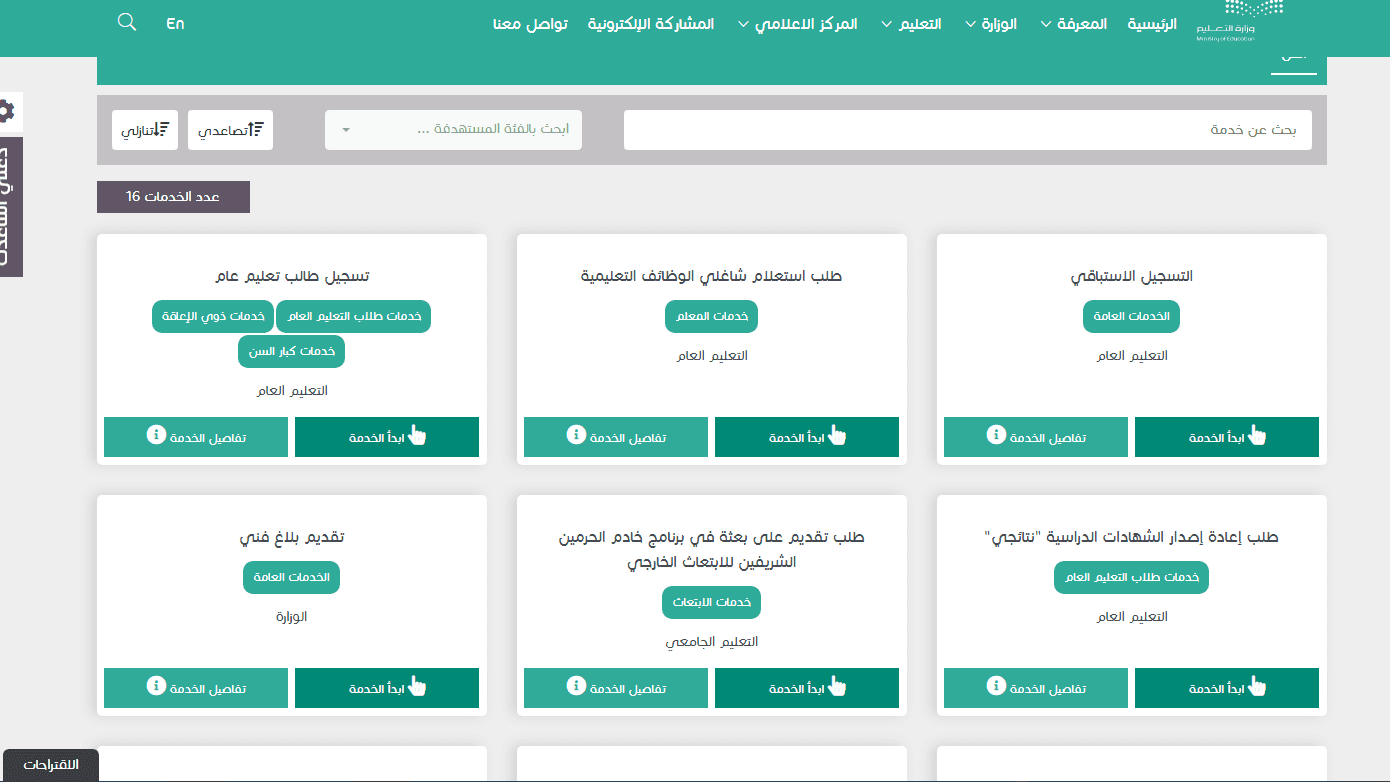Click hand pointer icon on تقديم بلاغ فني card

[x=418, y=686]
